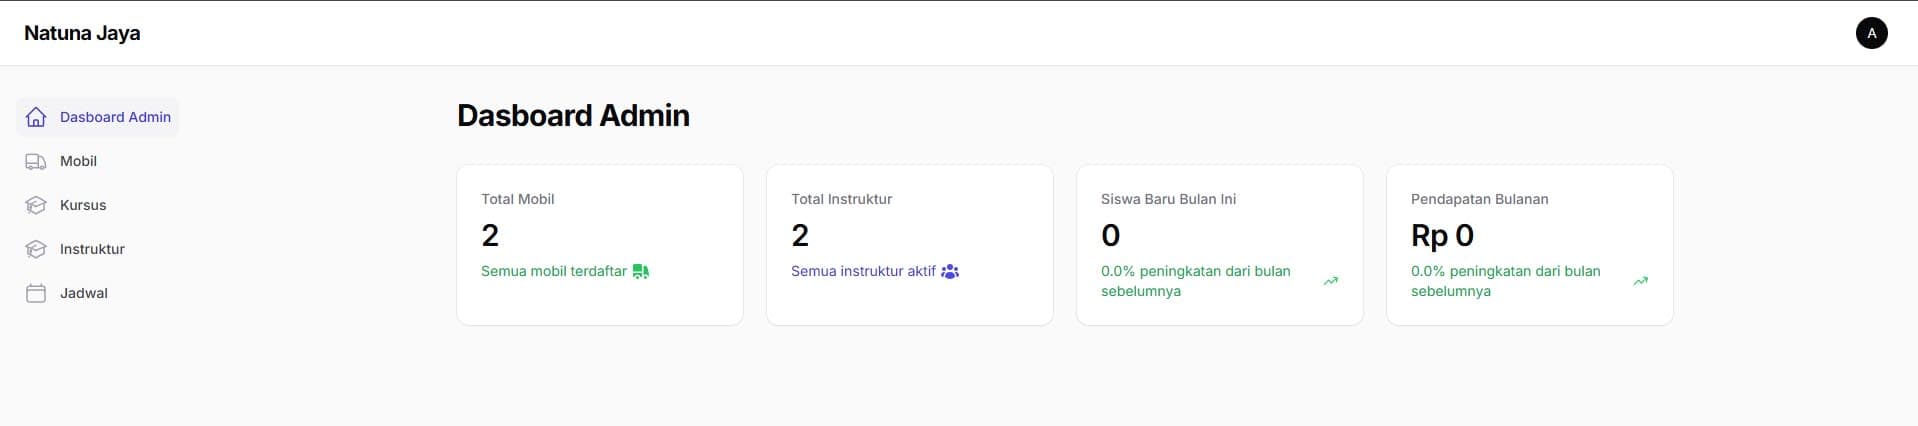
Task: Click the Pendapatan Bulanan Rp 0 value
Action: click(x=1442, y=235)
